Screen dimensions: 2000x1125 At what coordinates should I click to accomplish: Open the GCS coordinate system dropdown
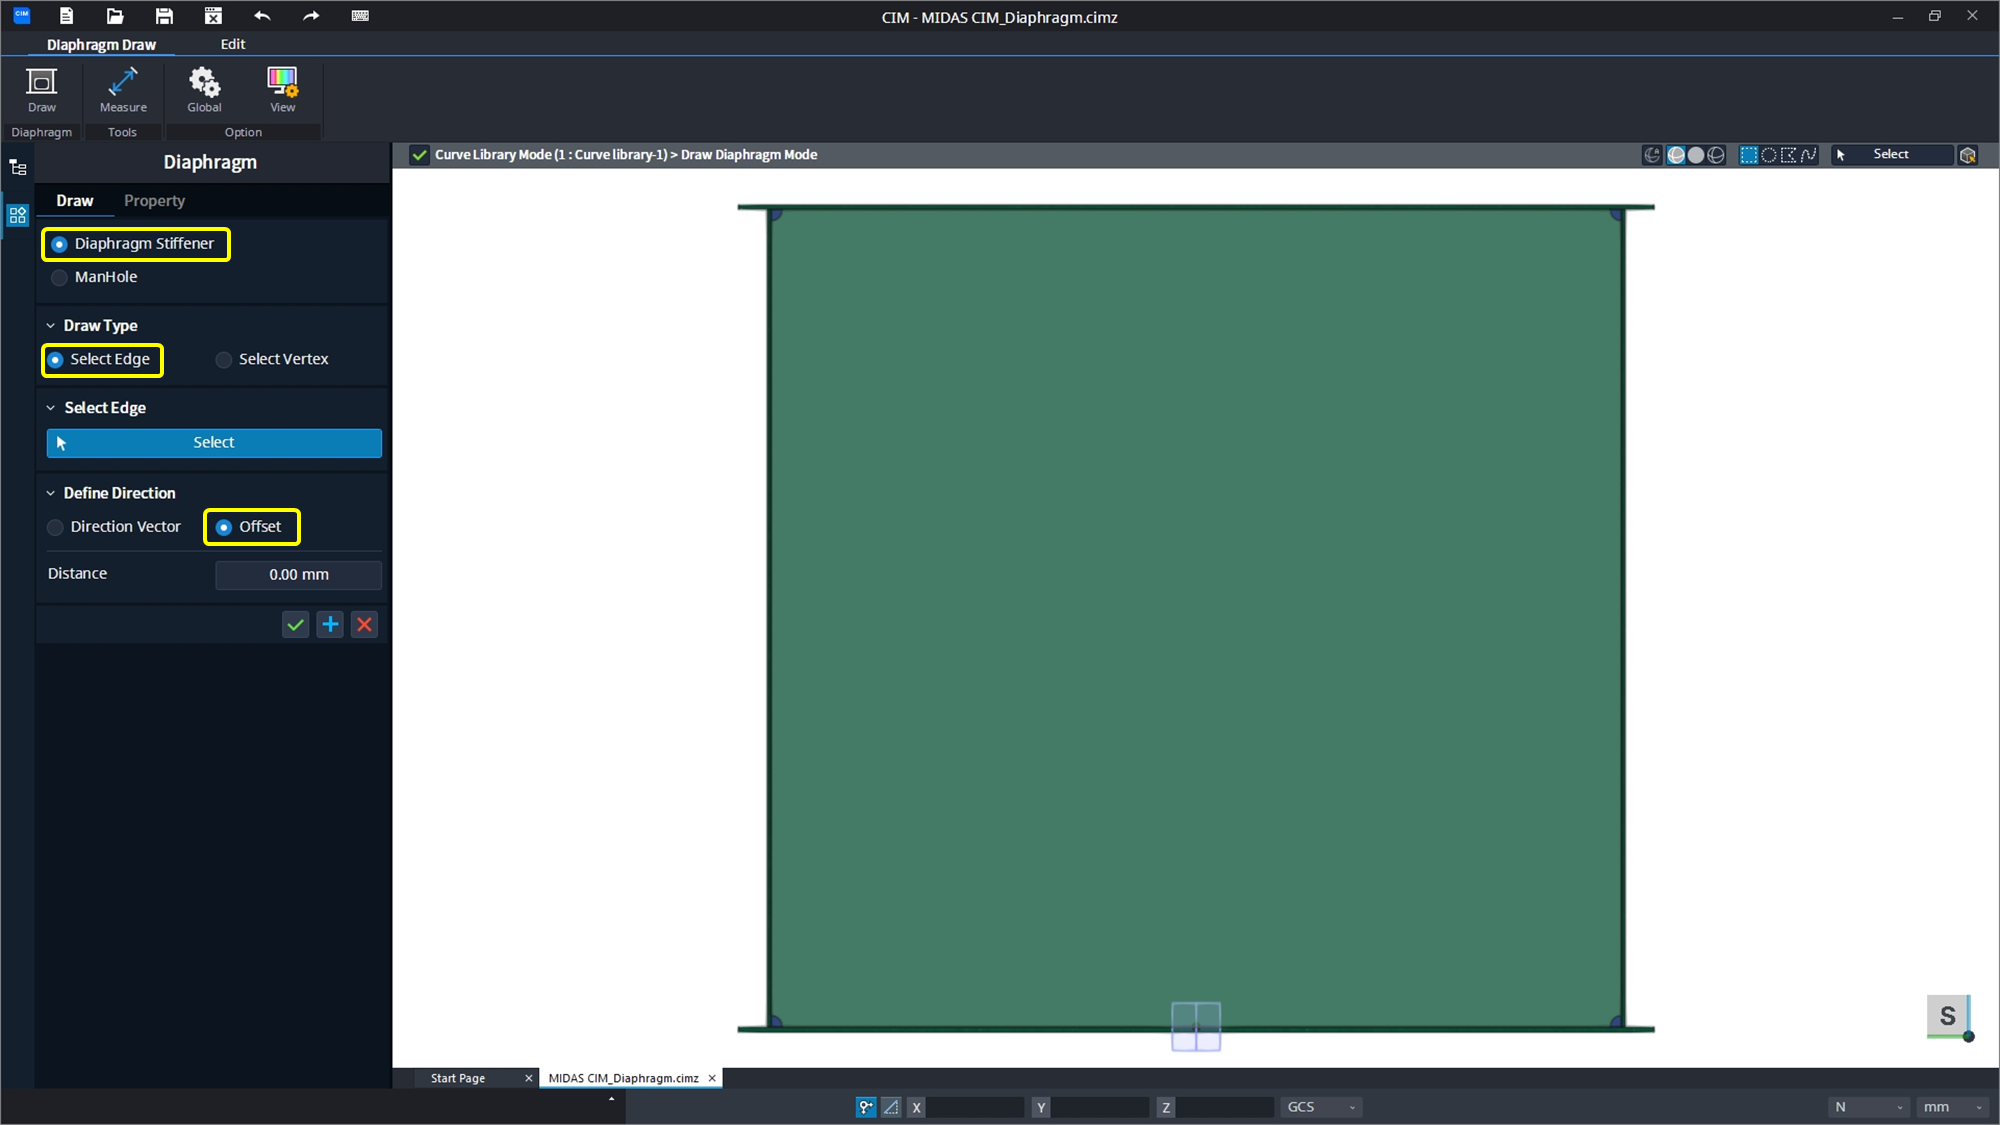[x=1321, y=1107]
